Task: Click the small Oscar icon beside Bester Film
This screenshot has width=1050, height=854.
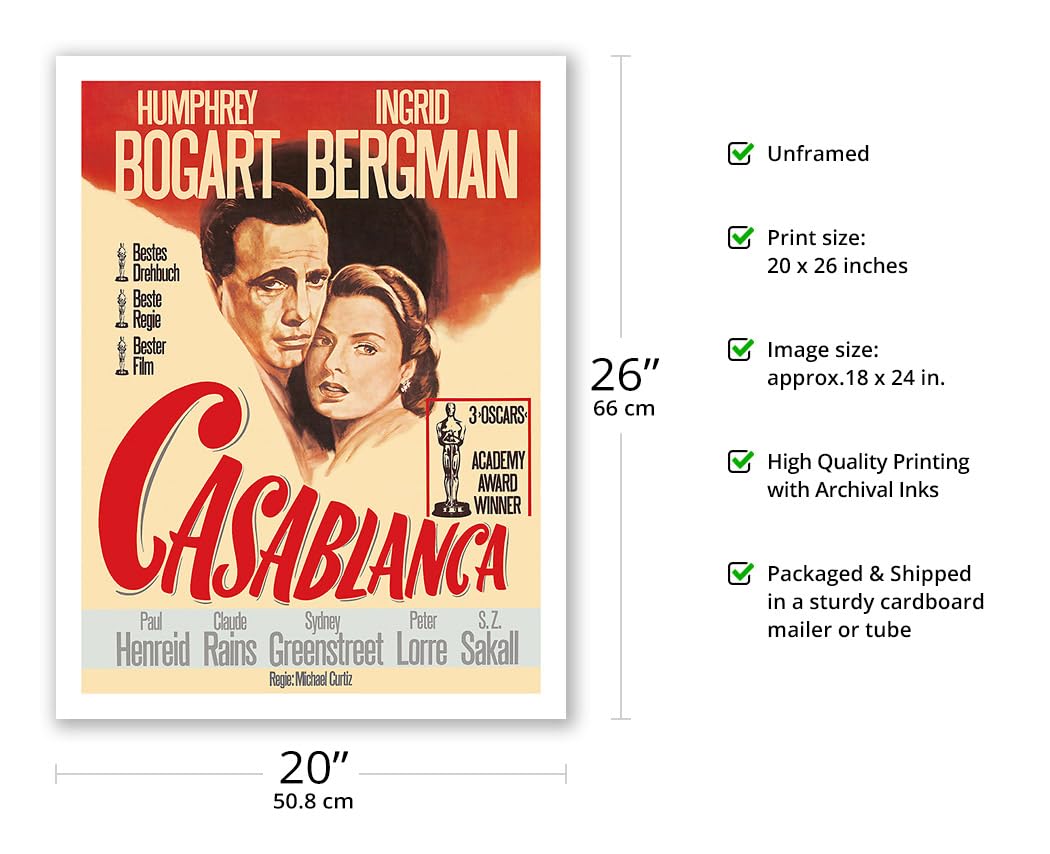Action: pyautogui.click(x=122, y=356)
